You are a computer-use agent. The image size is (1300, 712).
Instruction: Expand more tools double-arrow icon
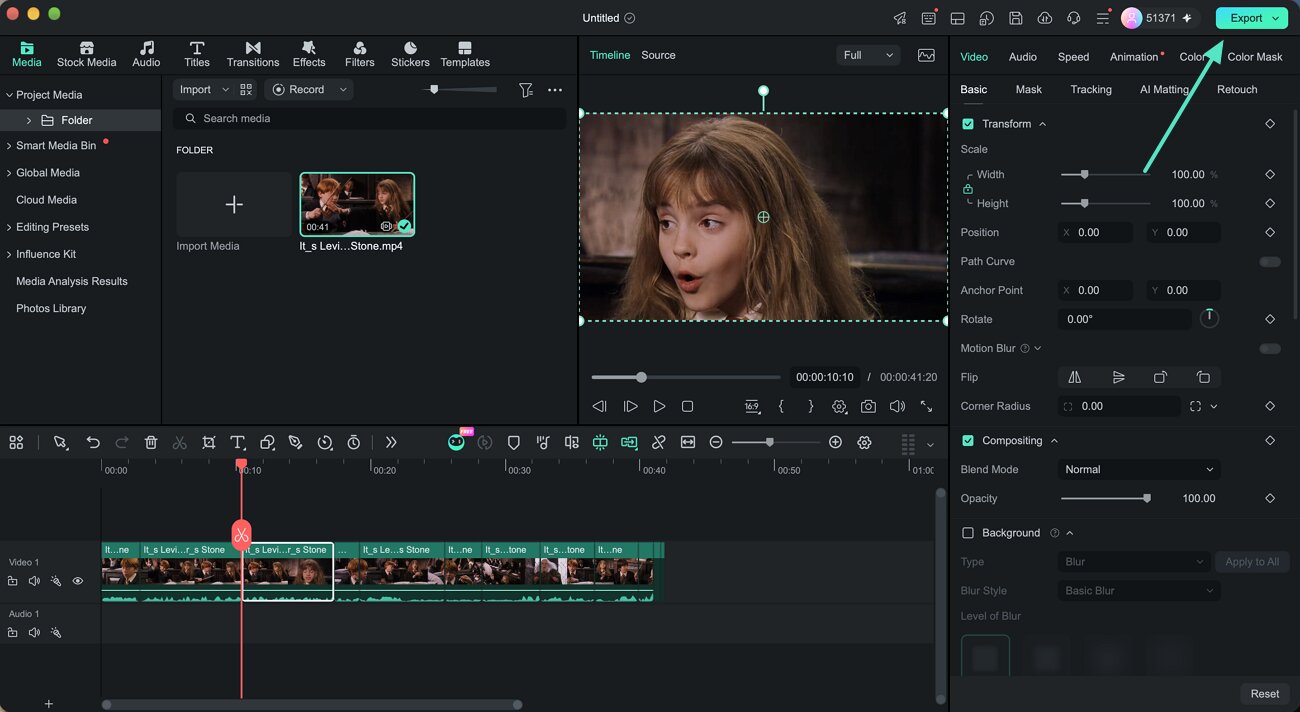(391, 442)
